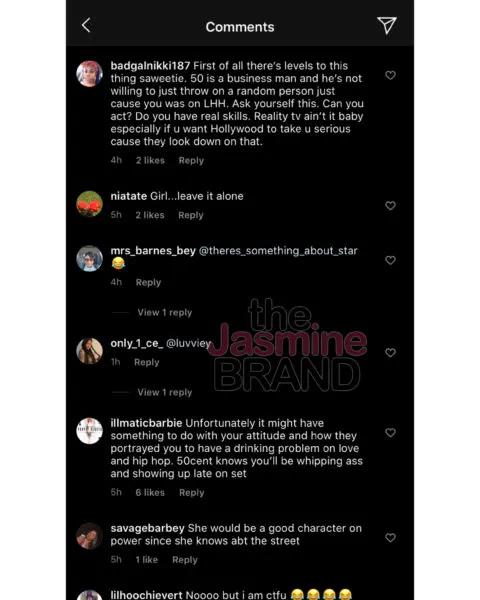Like niatate's comment with the heart

tap(390, 206)
